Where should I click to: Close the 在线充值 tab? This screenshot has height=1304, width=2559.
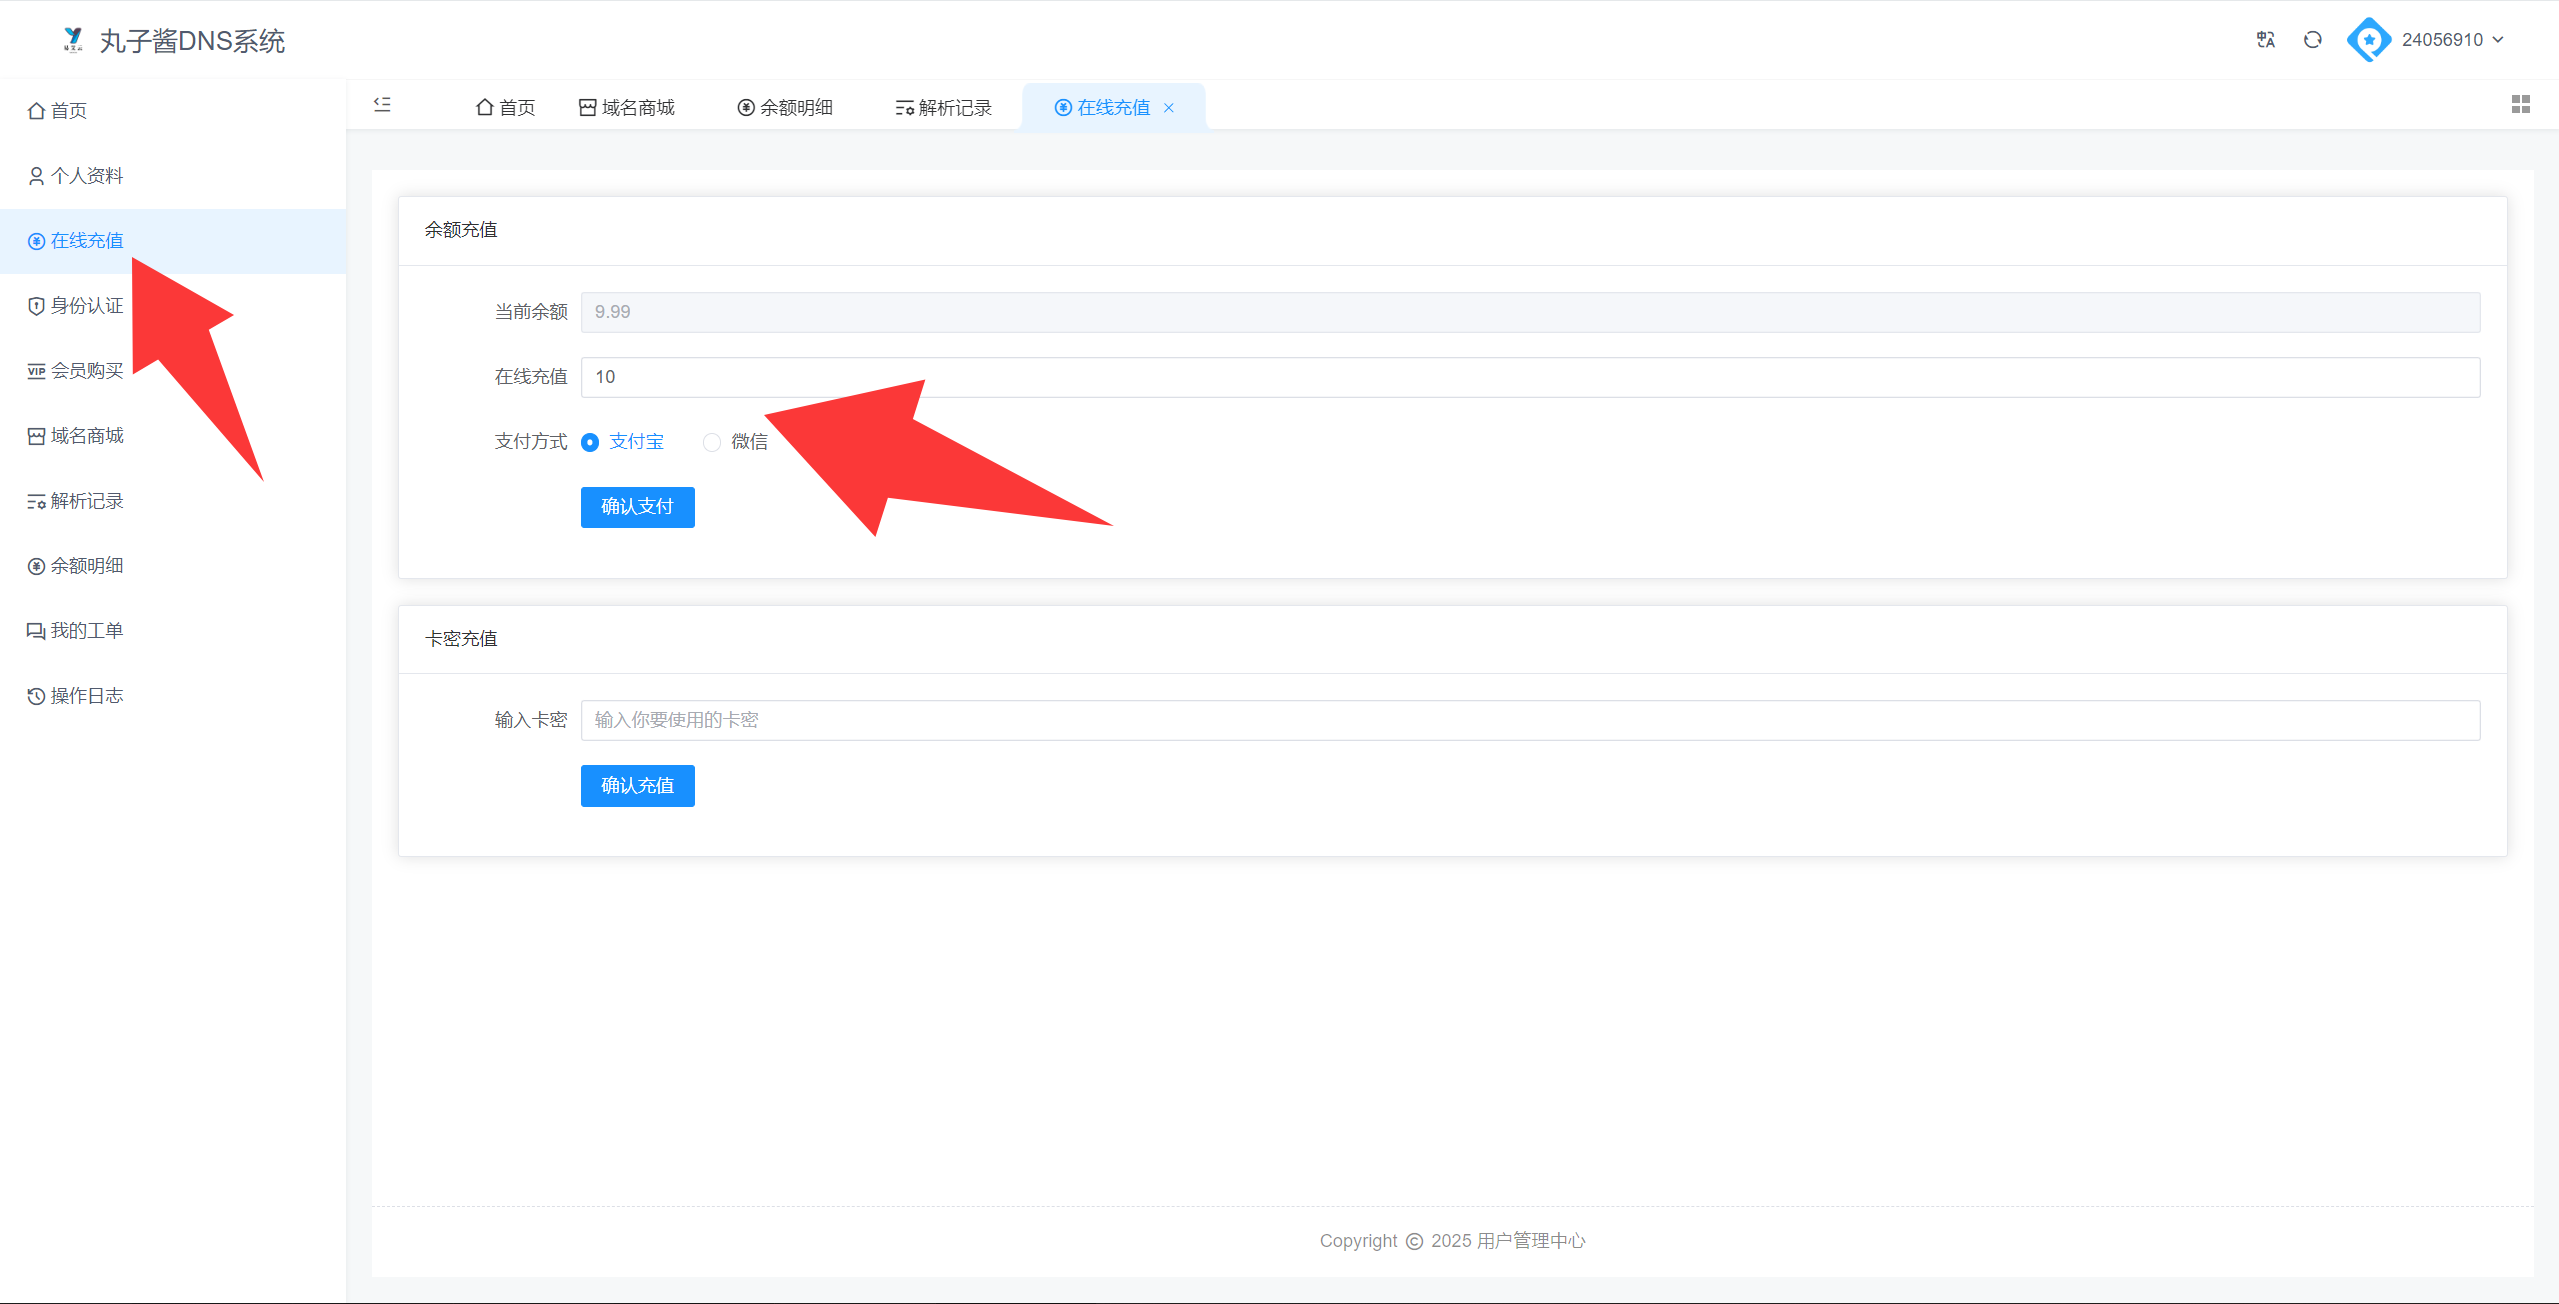(1169, 108)
